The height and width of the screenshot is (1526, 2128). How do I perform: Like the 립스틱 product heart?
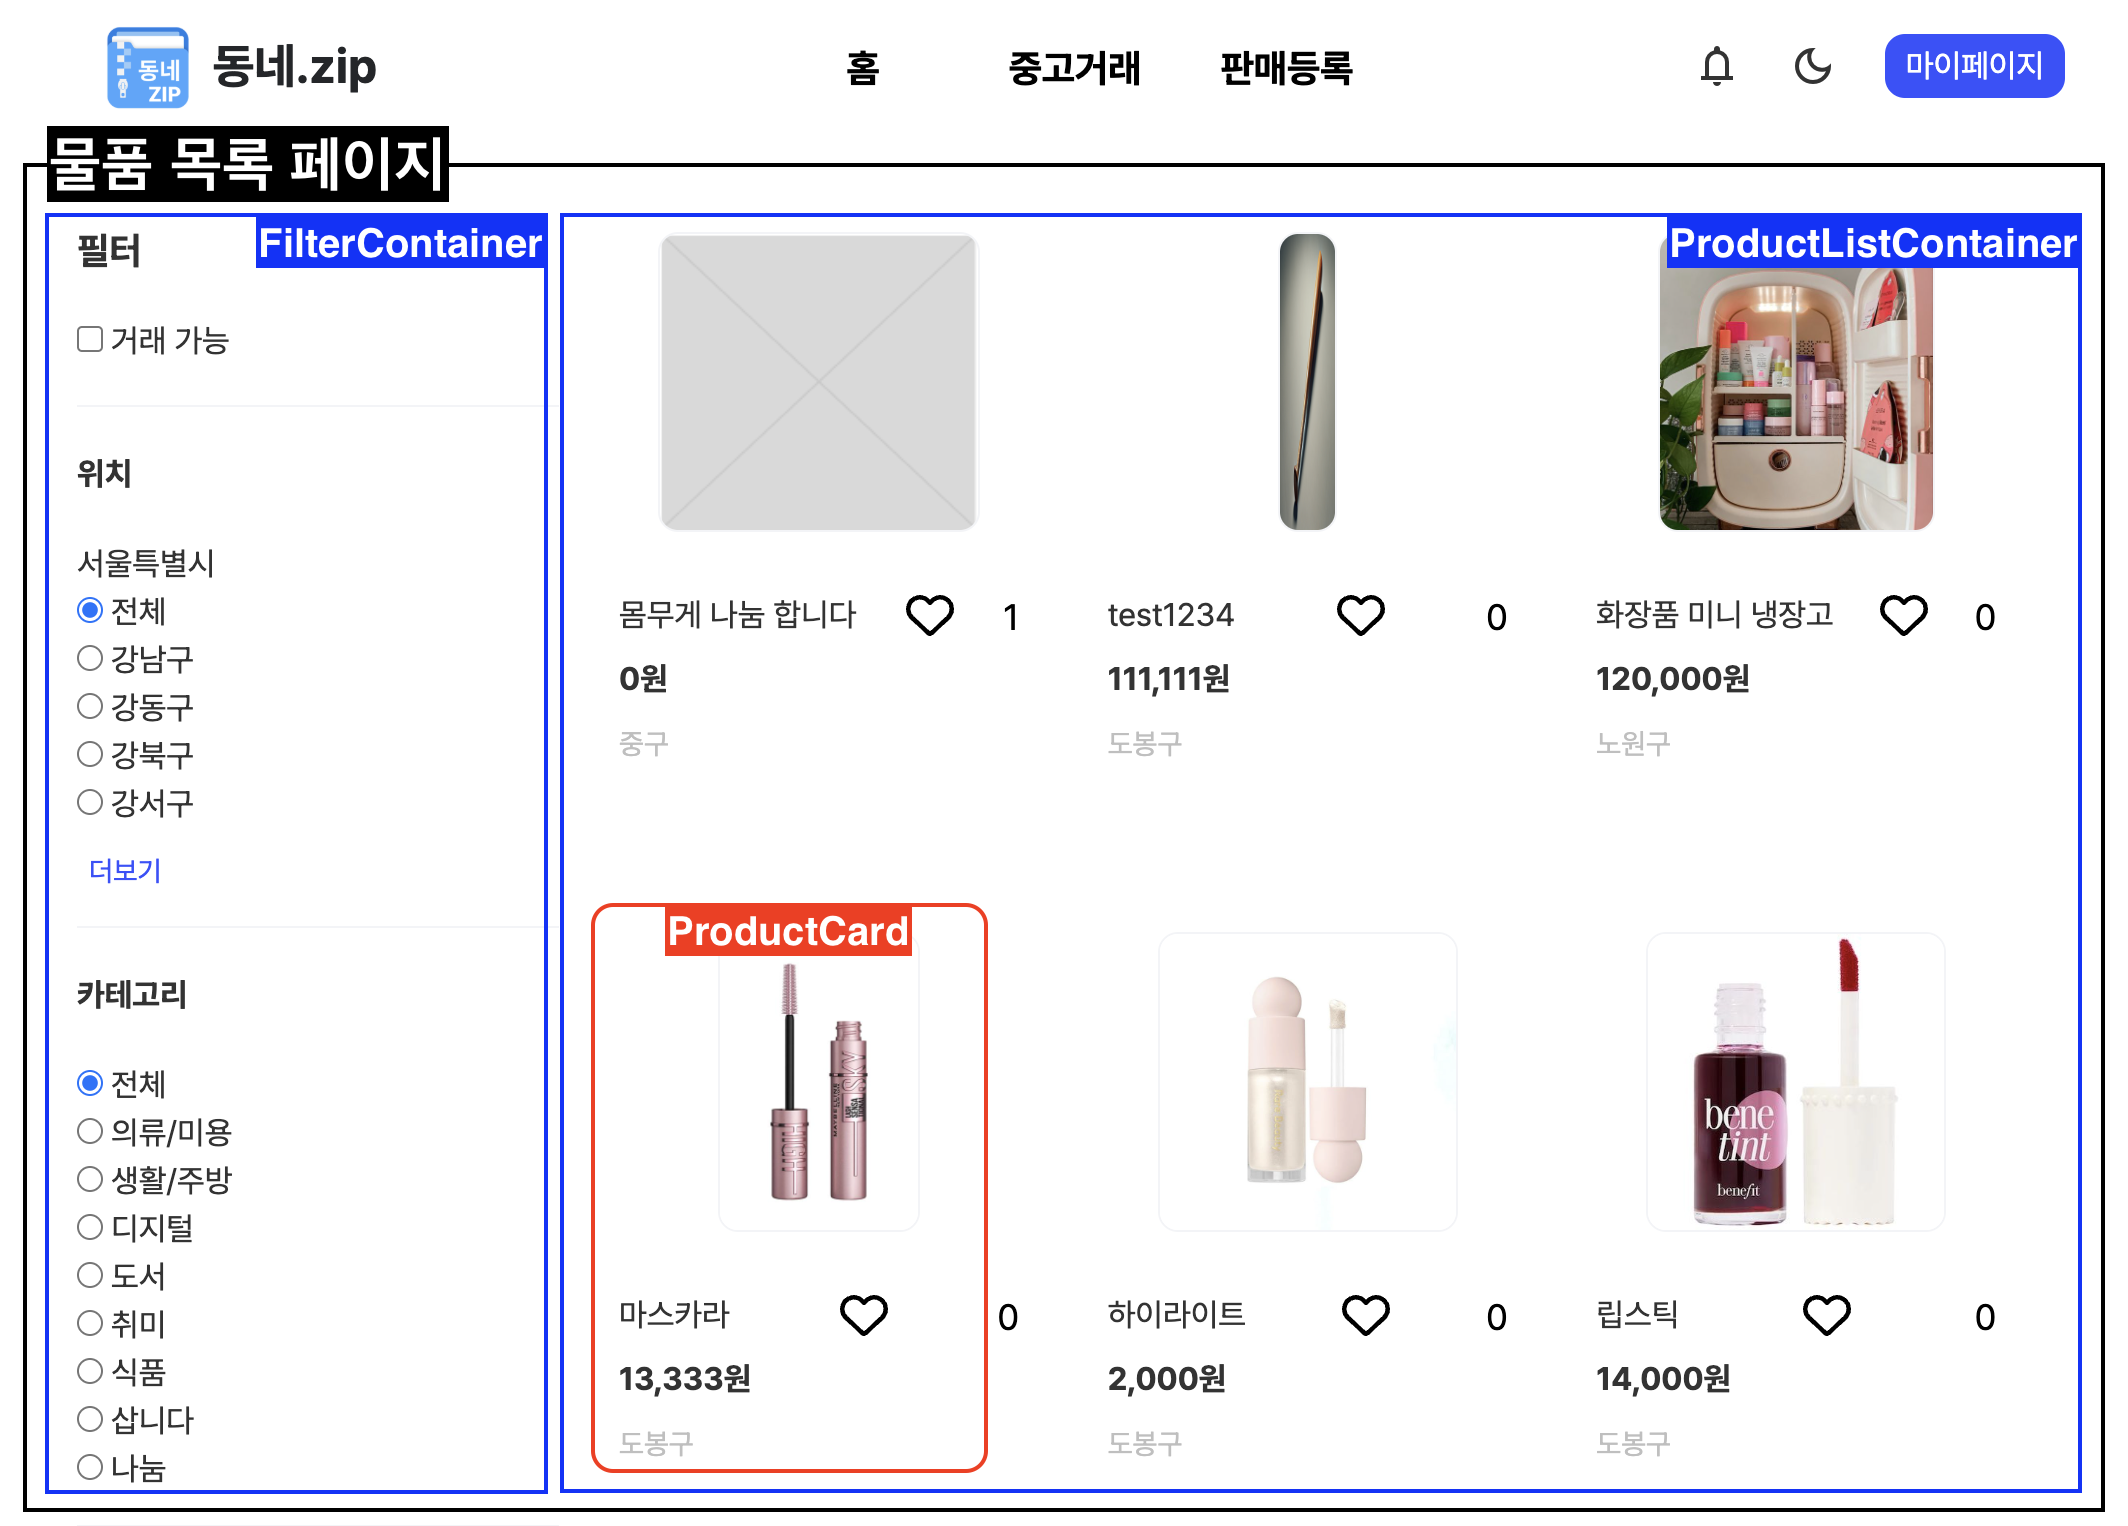pos(1826,1315)
